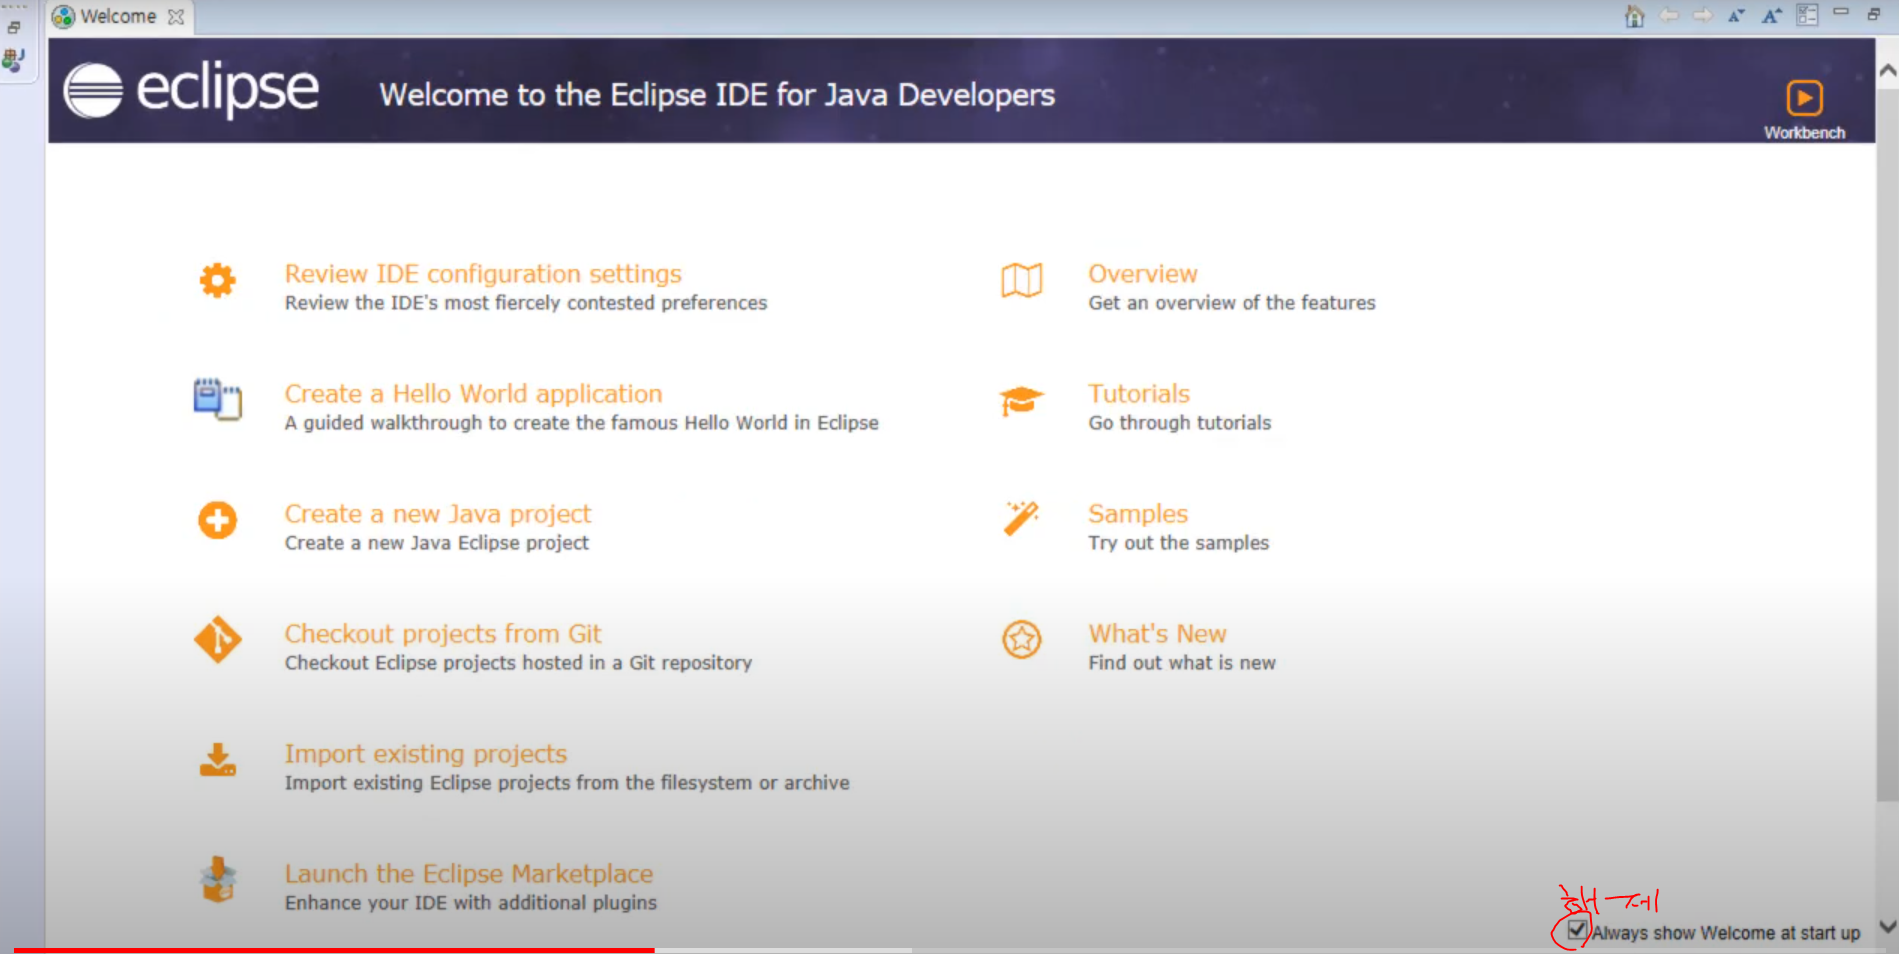Image resolution: width=1899 pixels, height=954 pixels.
Task: Click the Overview map icon
Action: [1021, 280]
